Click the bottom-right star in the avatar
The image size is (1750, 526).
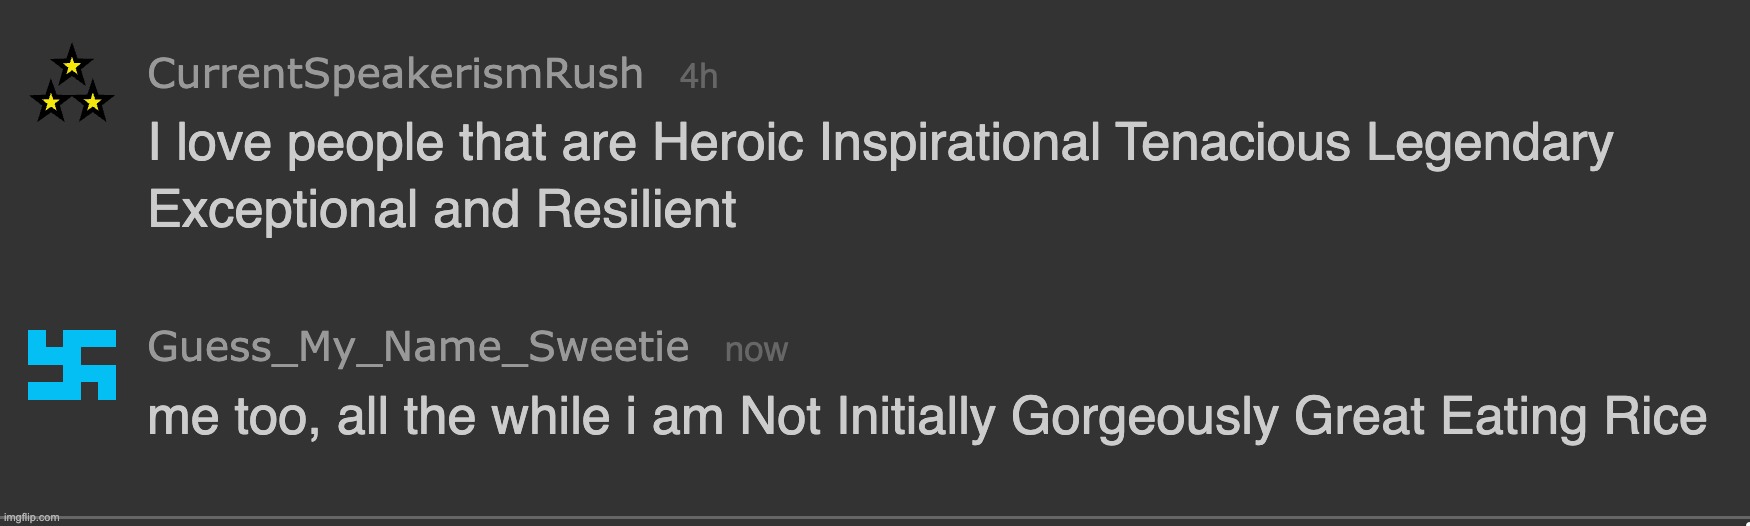pyautogui.click(x=93, y=102)
